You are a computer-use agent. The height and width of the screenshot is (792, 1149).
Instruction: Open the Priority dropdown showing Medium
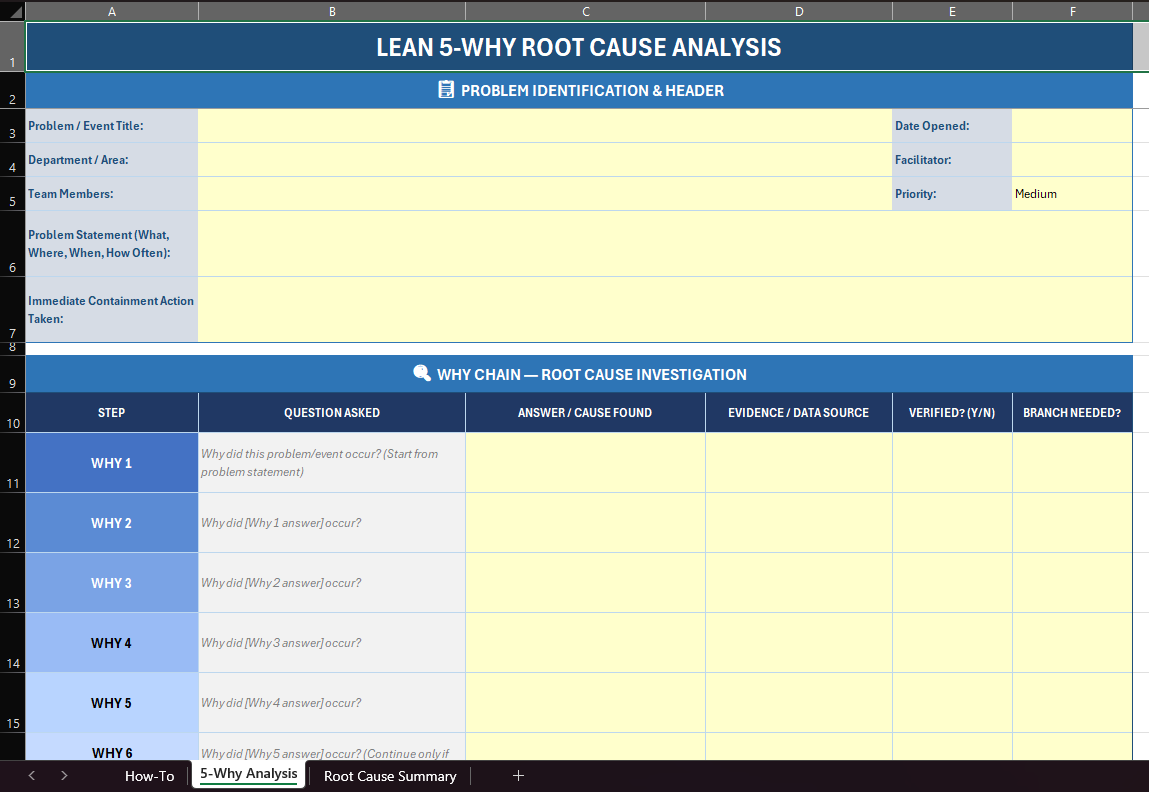(x=1070, y=193)
